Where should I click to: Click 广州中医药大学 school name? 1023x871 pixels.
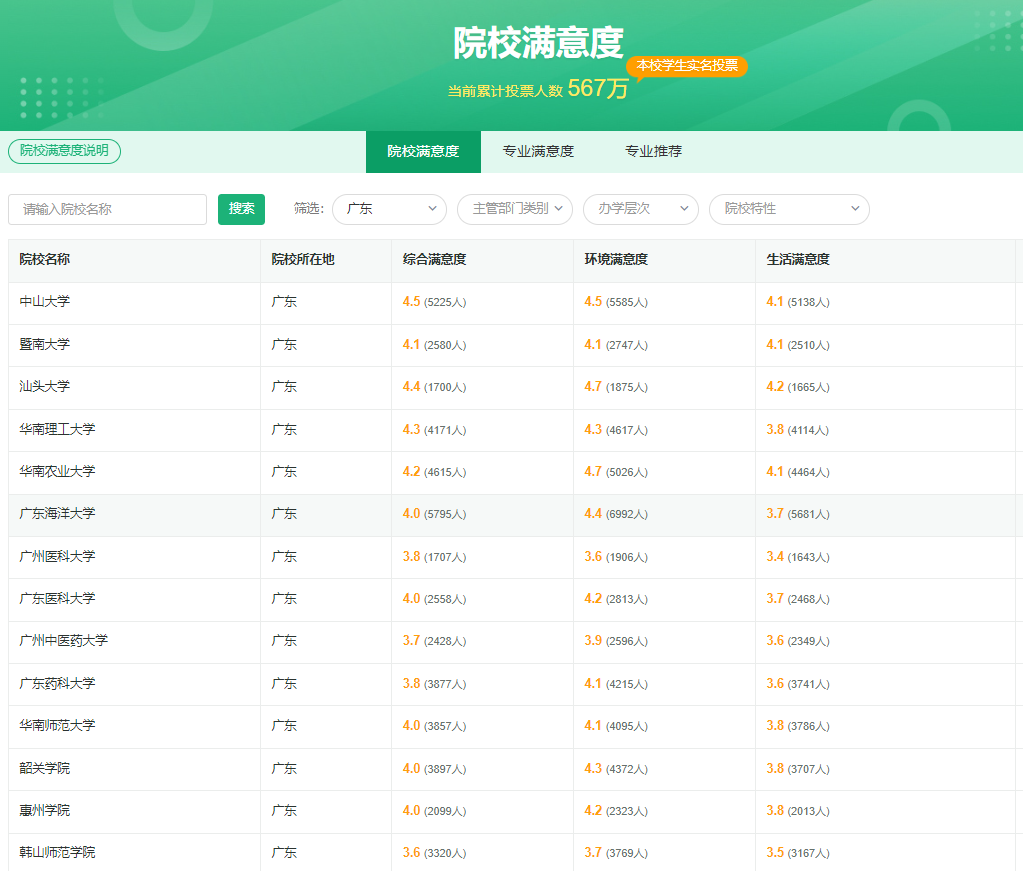[x=64, y=640]
